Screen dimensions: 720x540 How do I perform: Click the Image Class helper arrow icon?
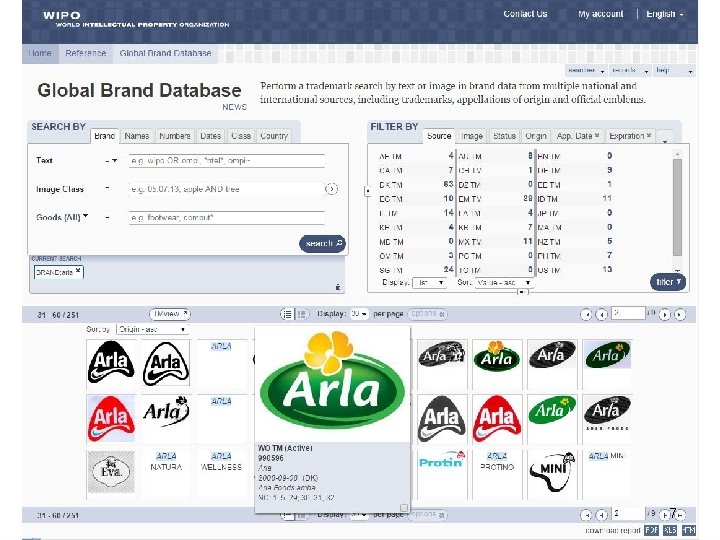tap(331, 189)
